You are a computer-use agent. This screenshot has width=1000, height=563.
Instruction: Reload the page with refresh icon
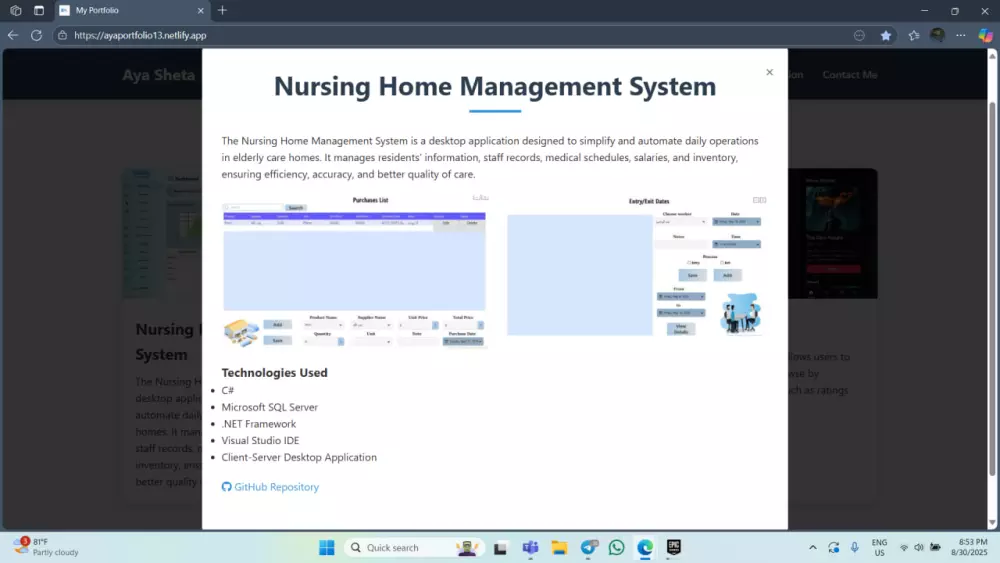[36, 35]
